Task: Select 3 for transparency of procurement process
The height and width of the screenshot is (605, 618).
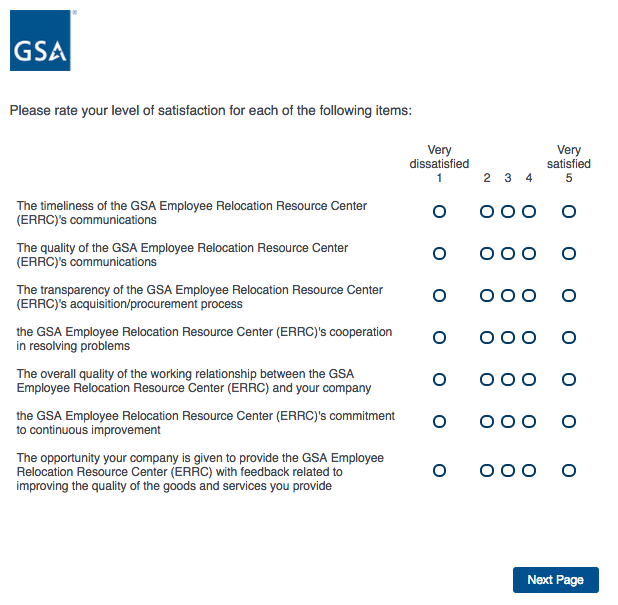Action: (508, 296)
